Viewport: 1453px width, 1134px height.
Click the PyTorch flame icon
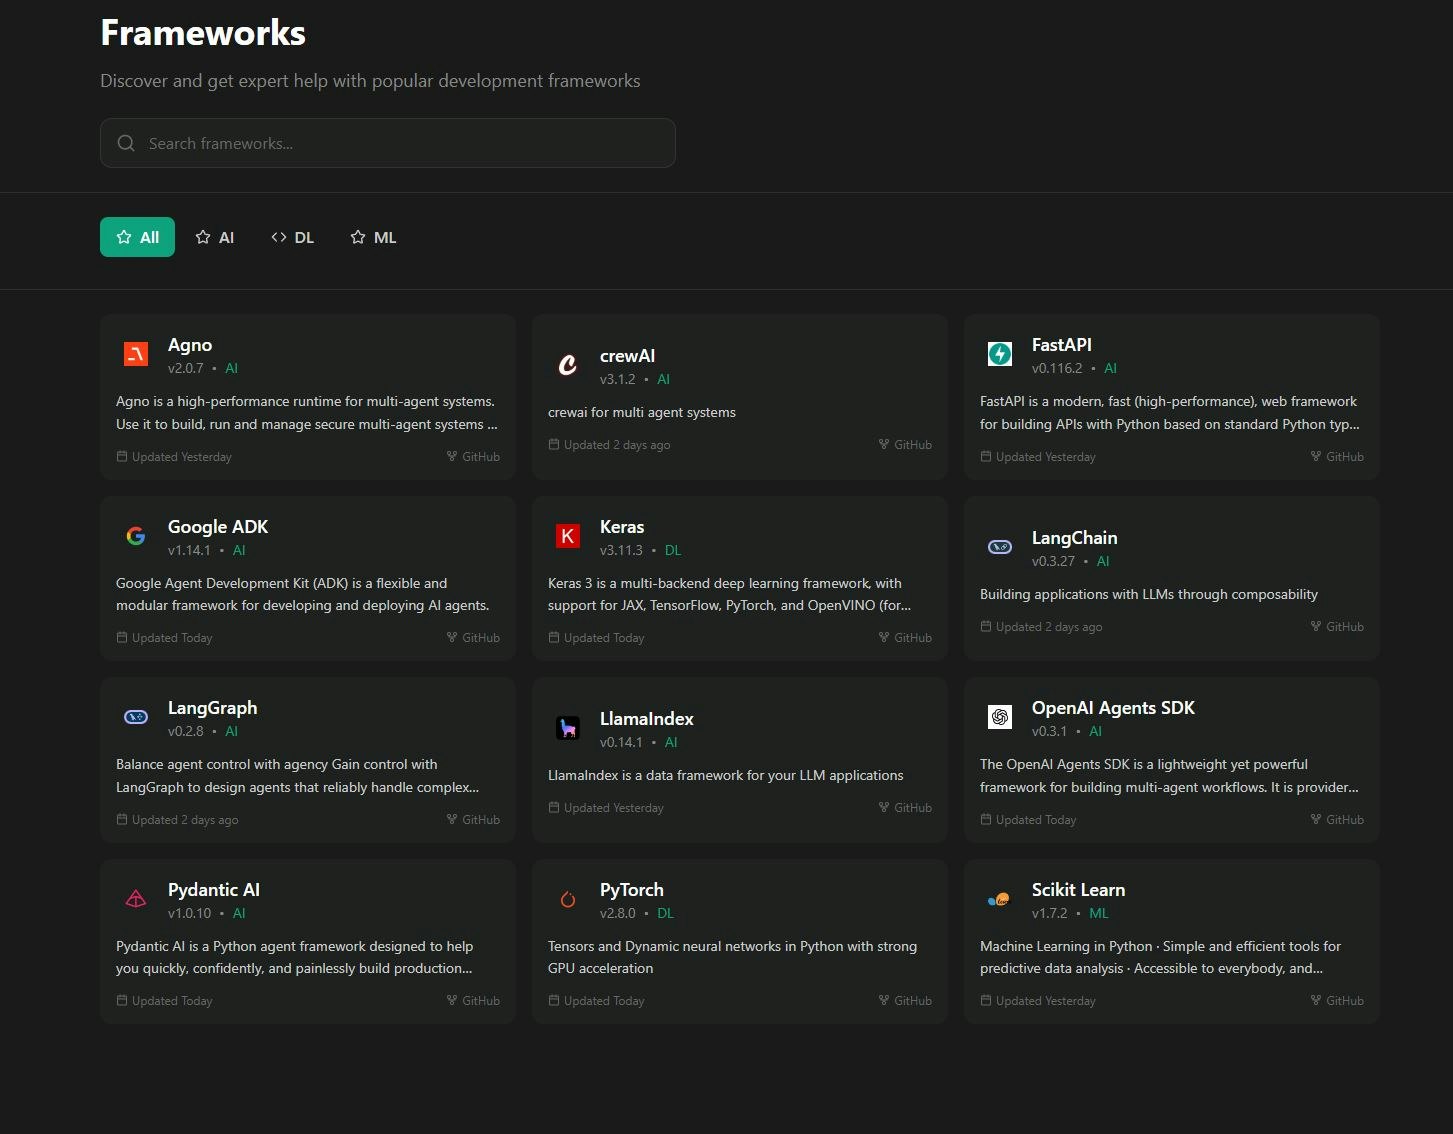tap(567, 899)
